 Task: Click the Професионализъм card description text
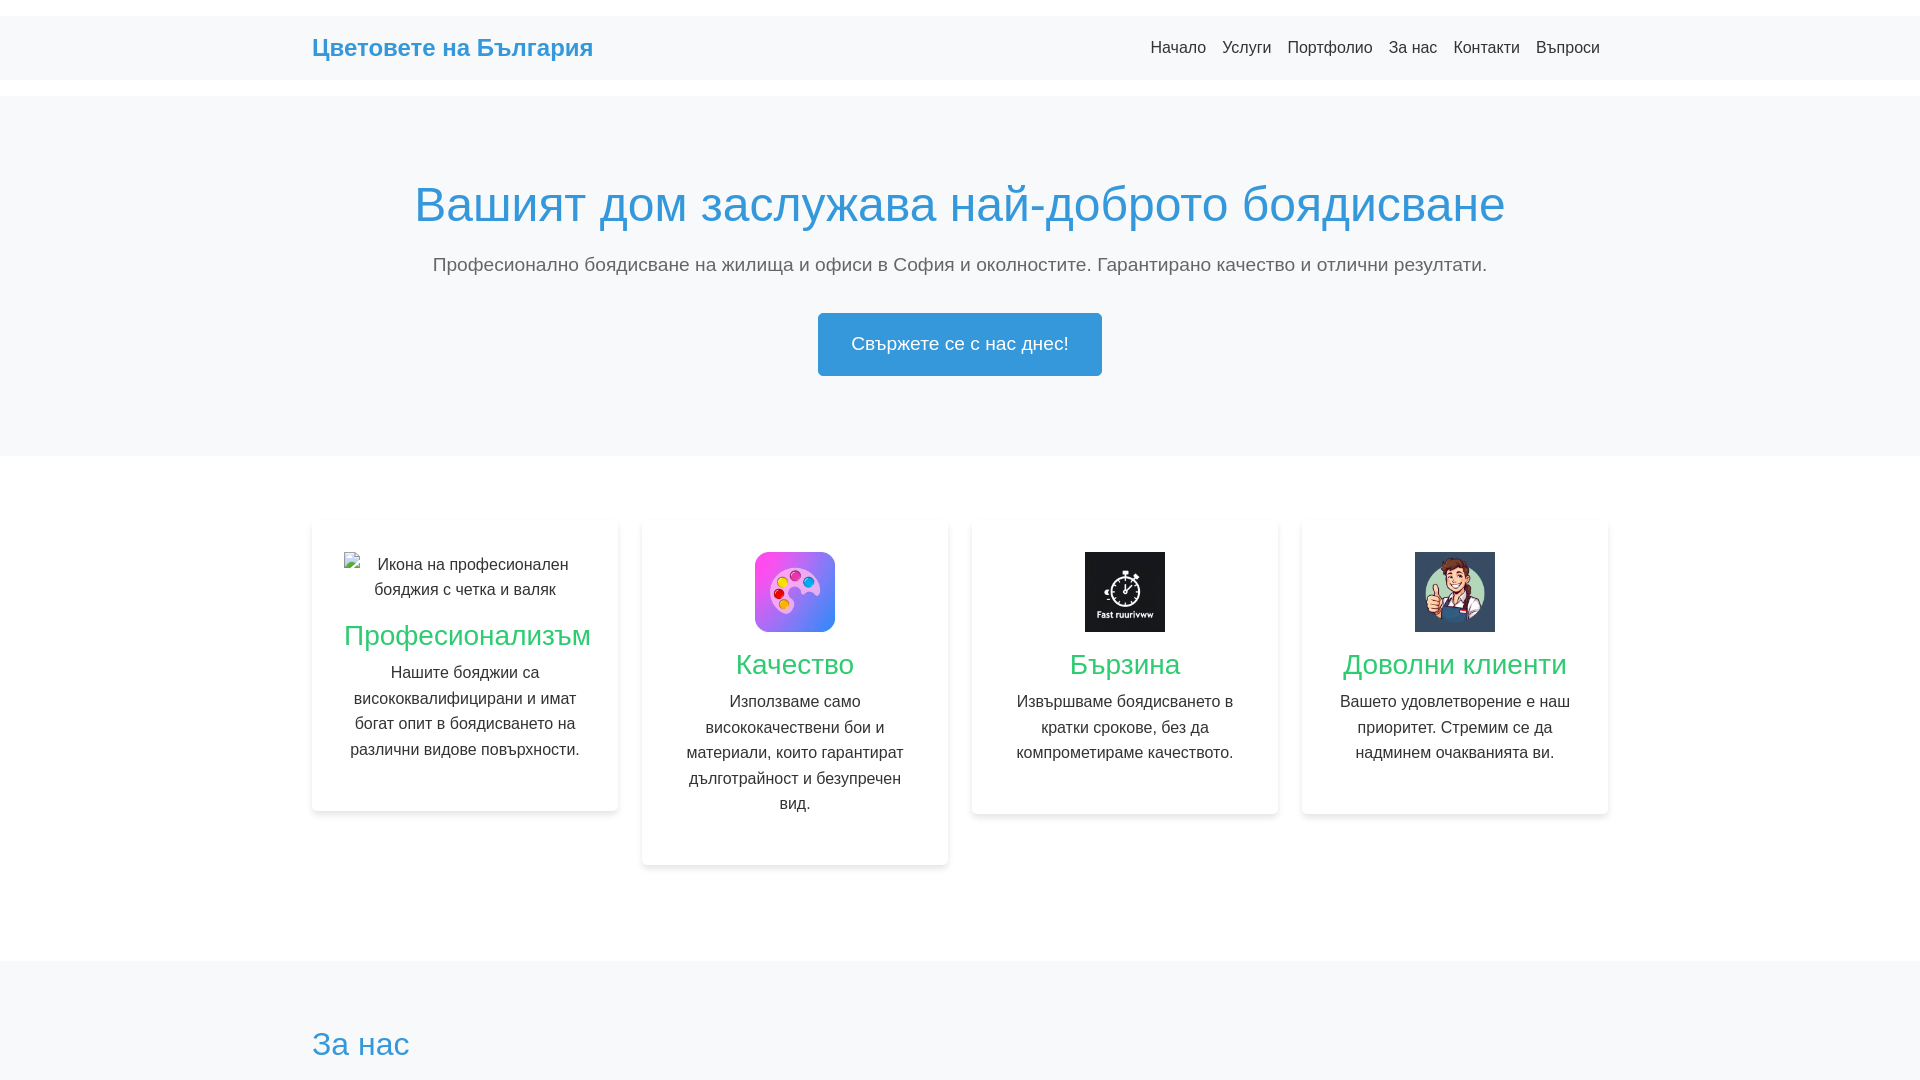click(x=465, y=711)
